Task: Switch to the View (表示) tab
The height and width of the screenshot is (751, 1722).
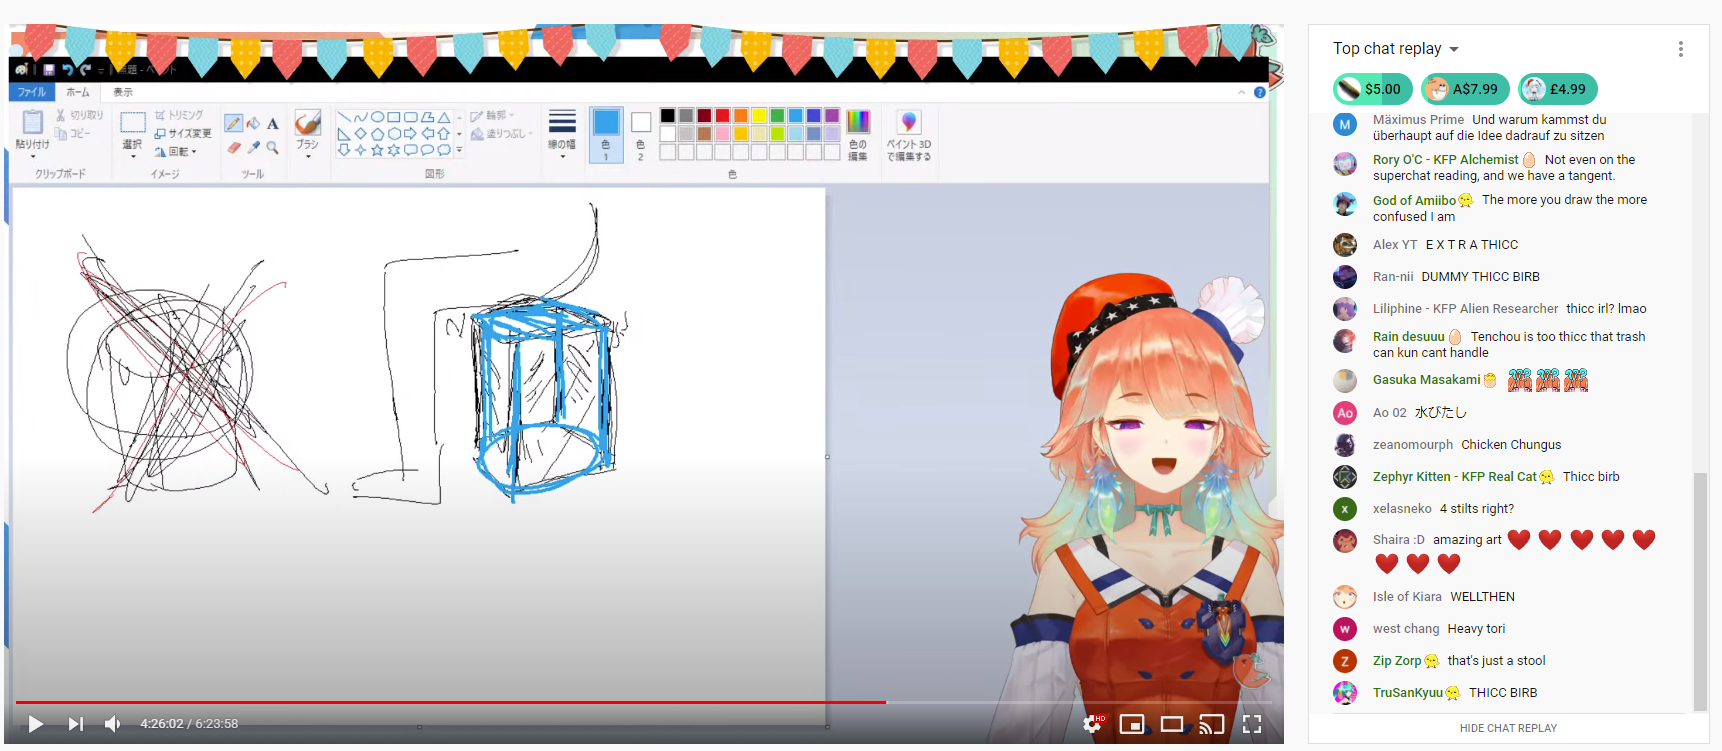Action: [x=122, y=92]
